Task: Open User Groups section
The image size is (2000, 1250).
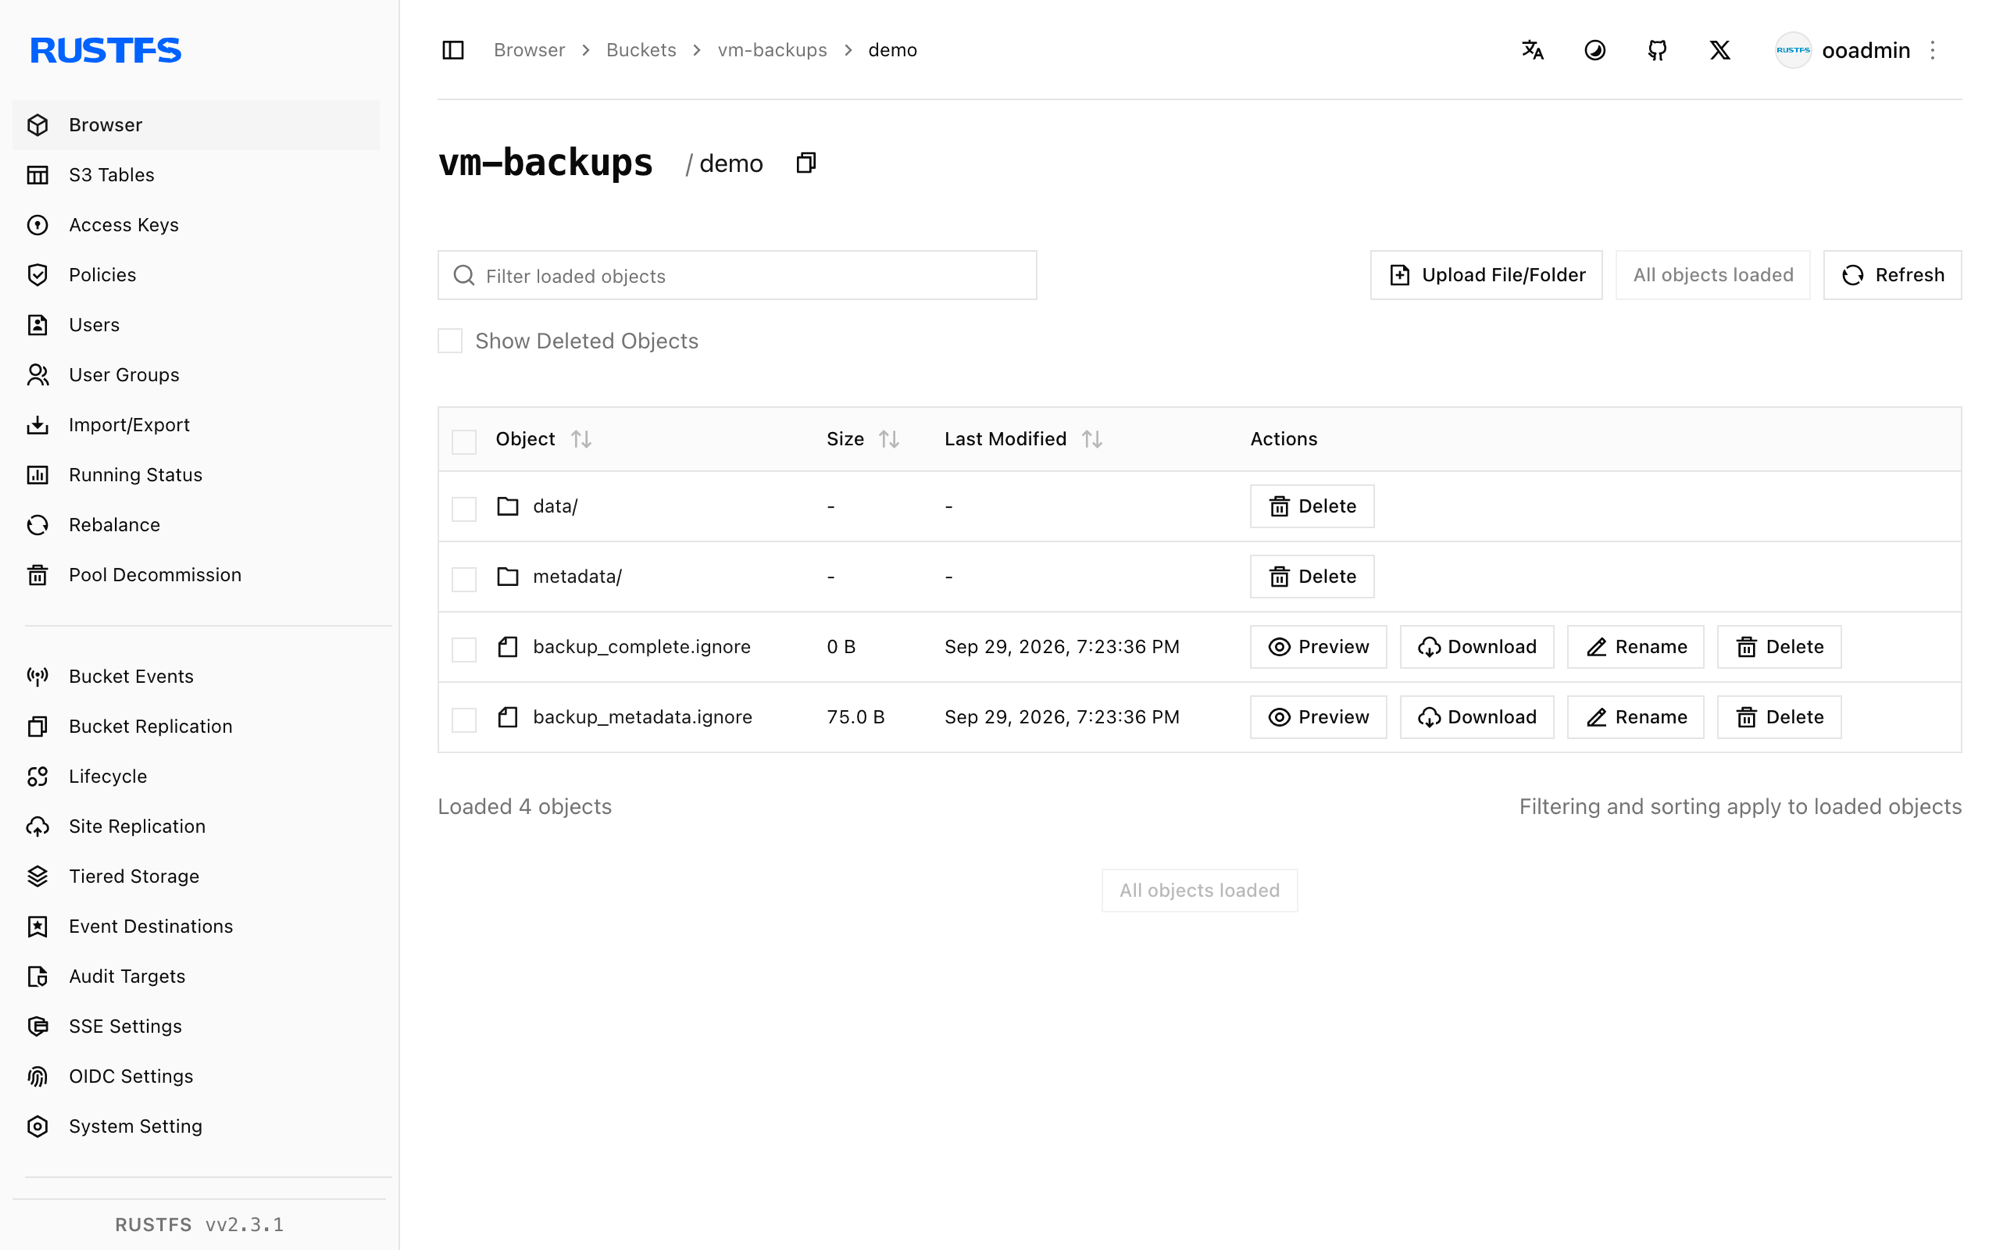Action: click(196, 375)
